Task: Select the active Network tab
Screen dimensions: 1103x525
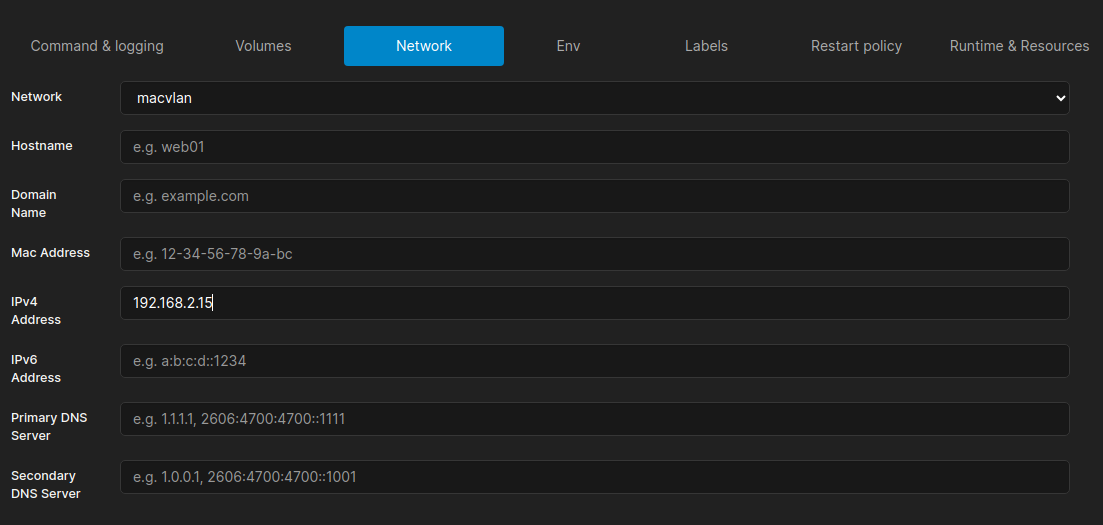Action: (x=423, y=46)
